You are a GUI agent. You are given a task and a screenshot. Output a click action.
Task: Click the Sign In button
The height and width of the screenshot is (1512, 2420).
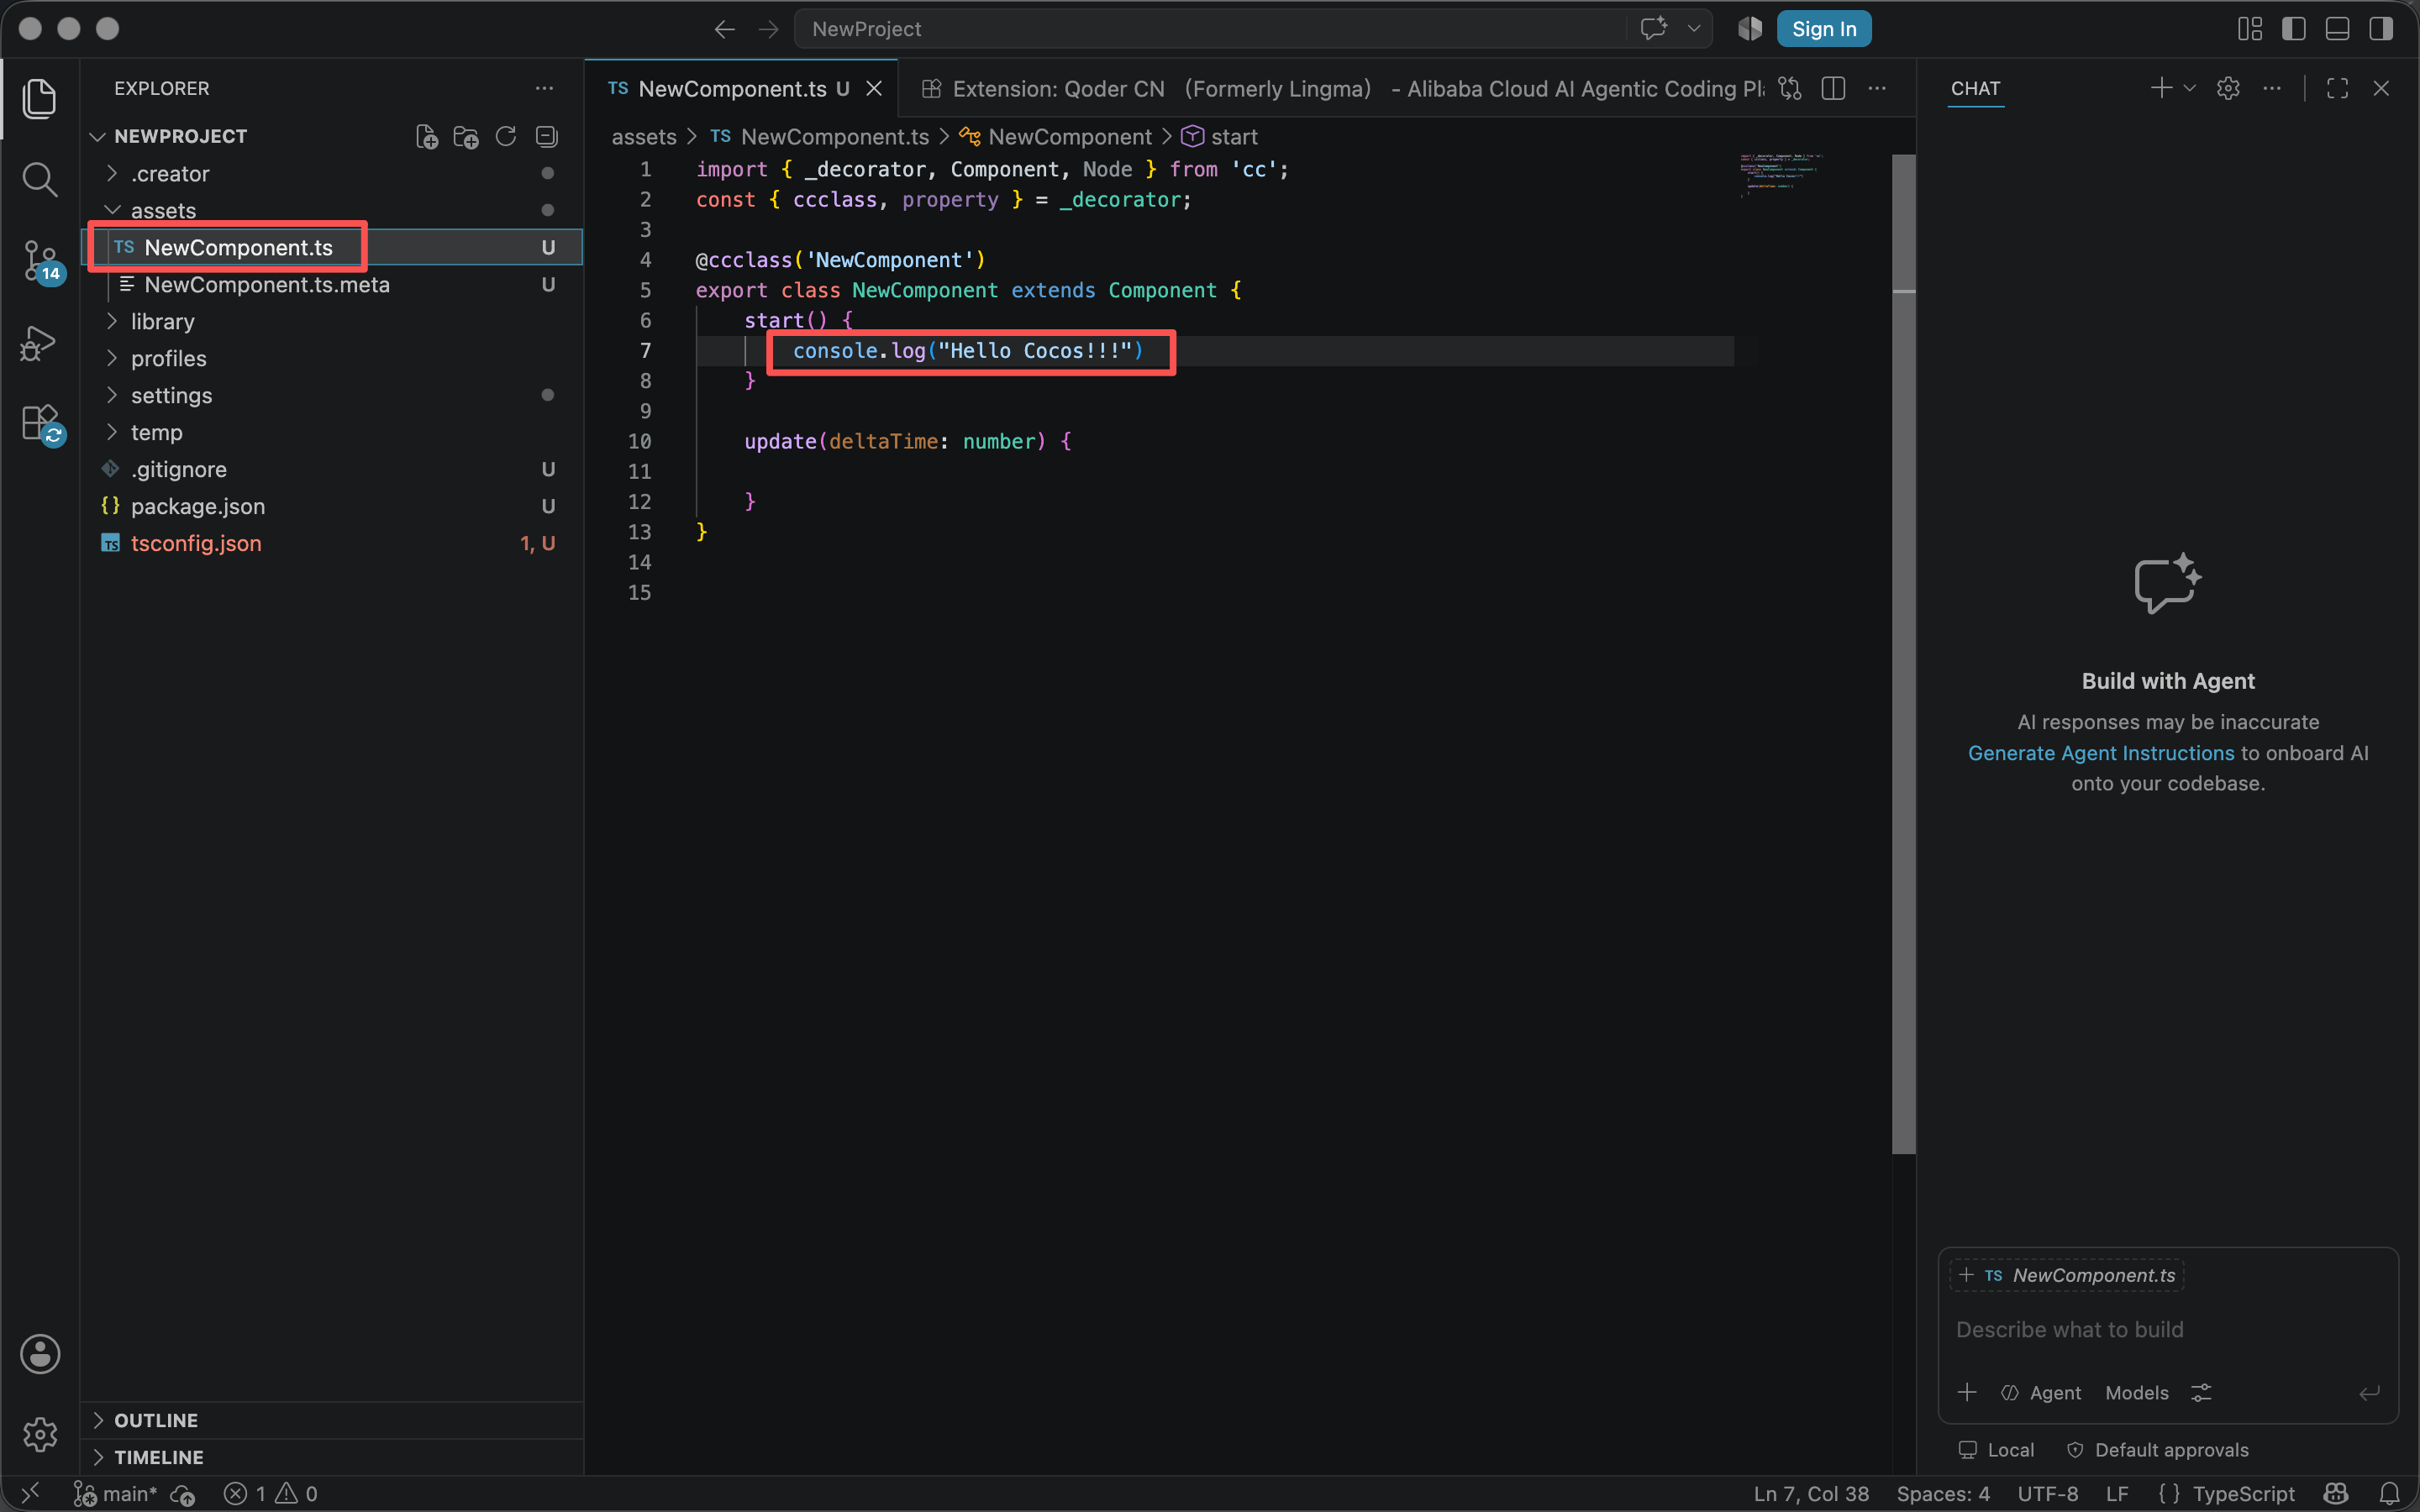point(1824,29)
